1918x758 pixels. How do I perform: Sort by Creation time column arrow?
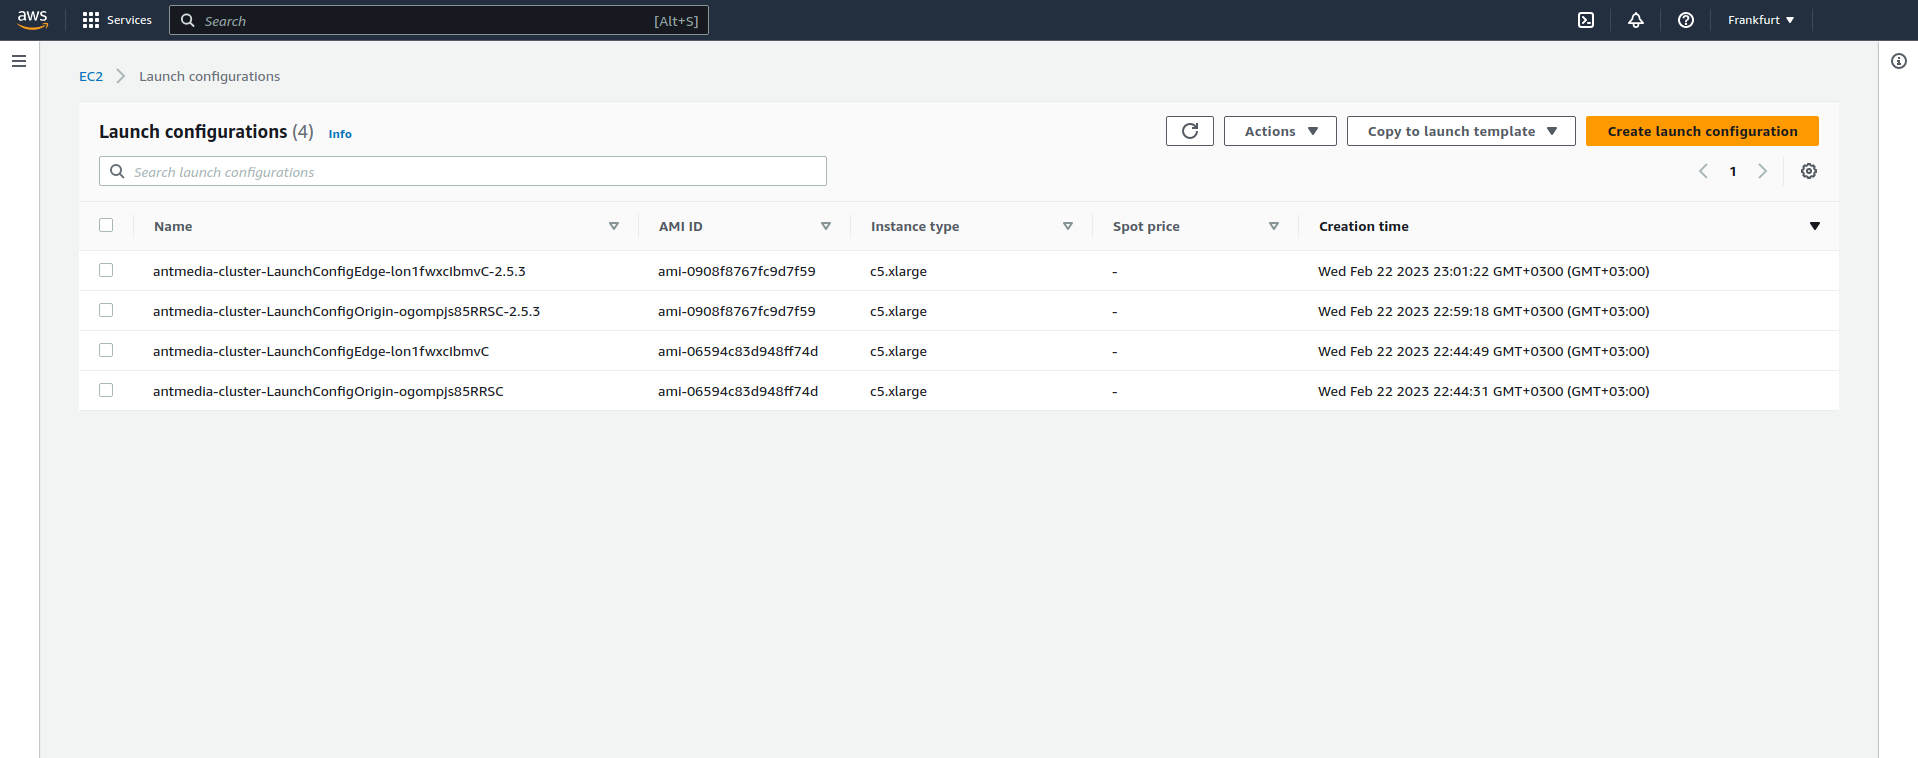[x=1815, y=226]
